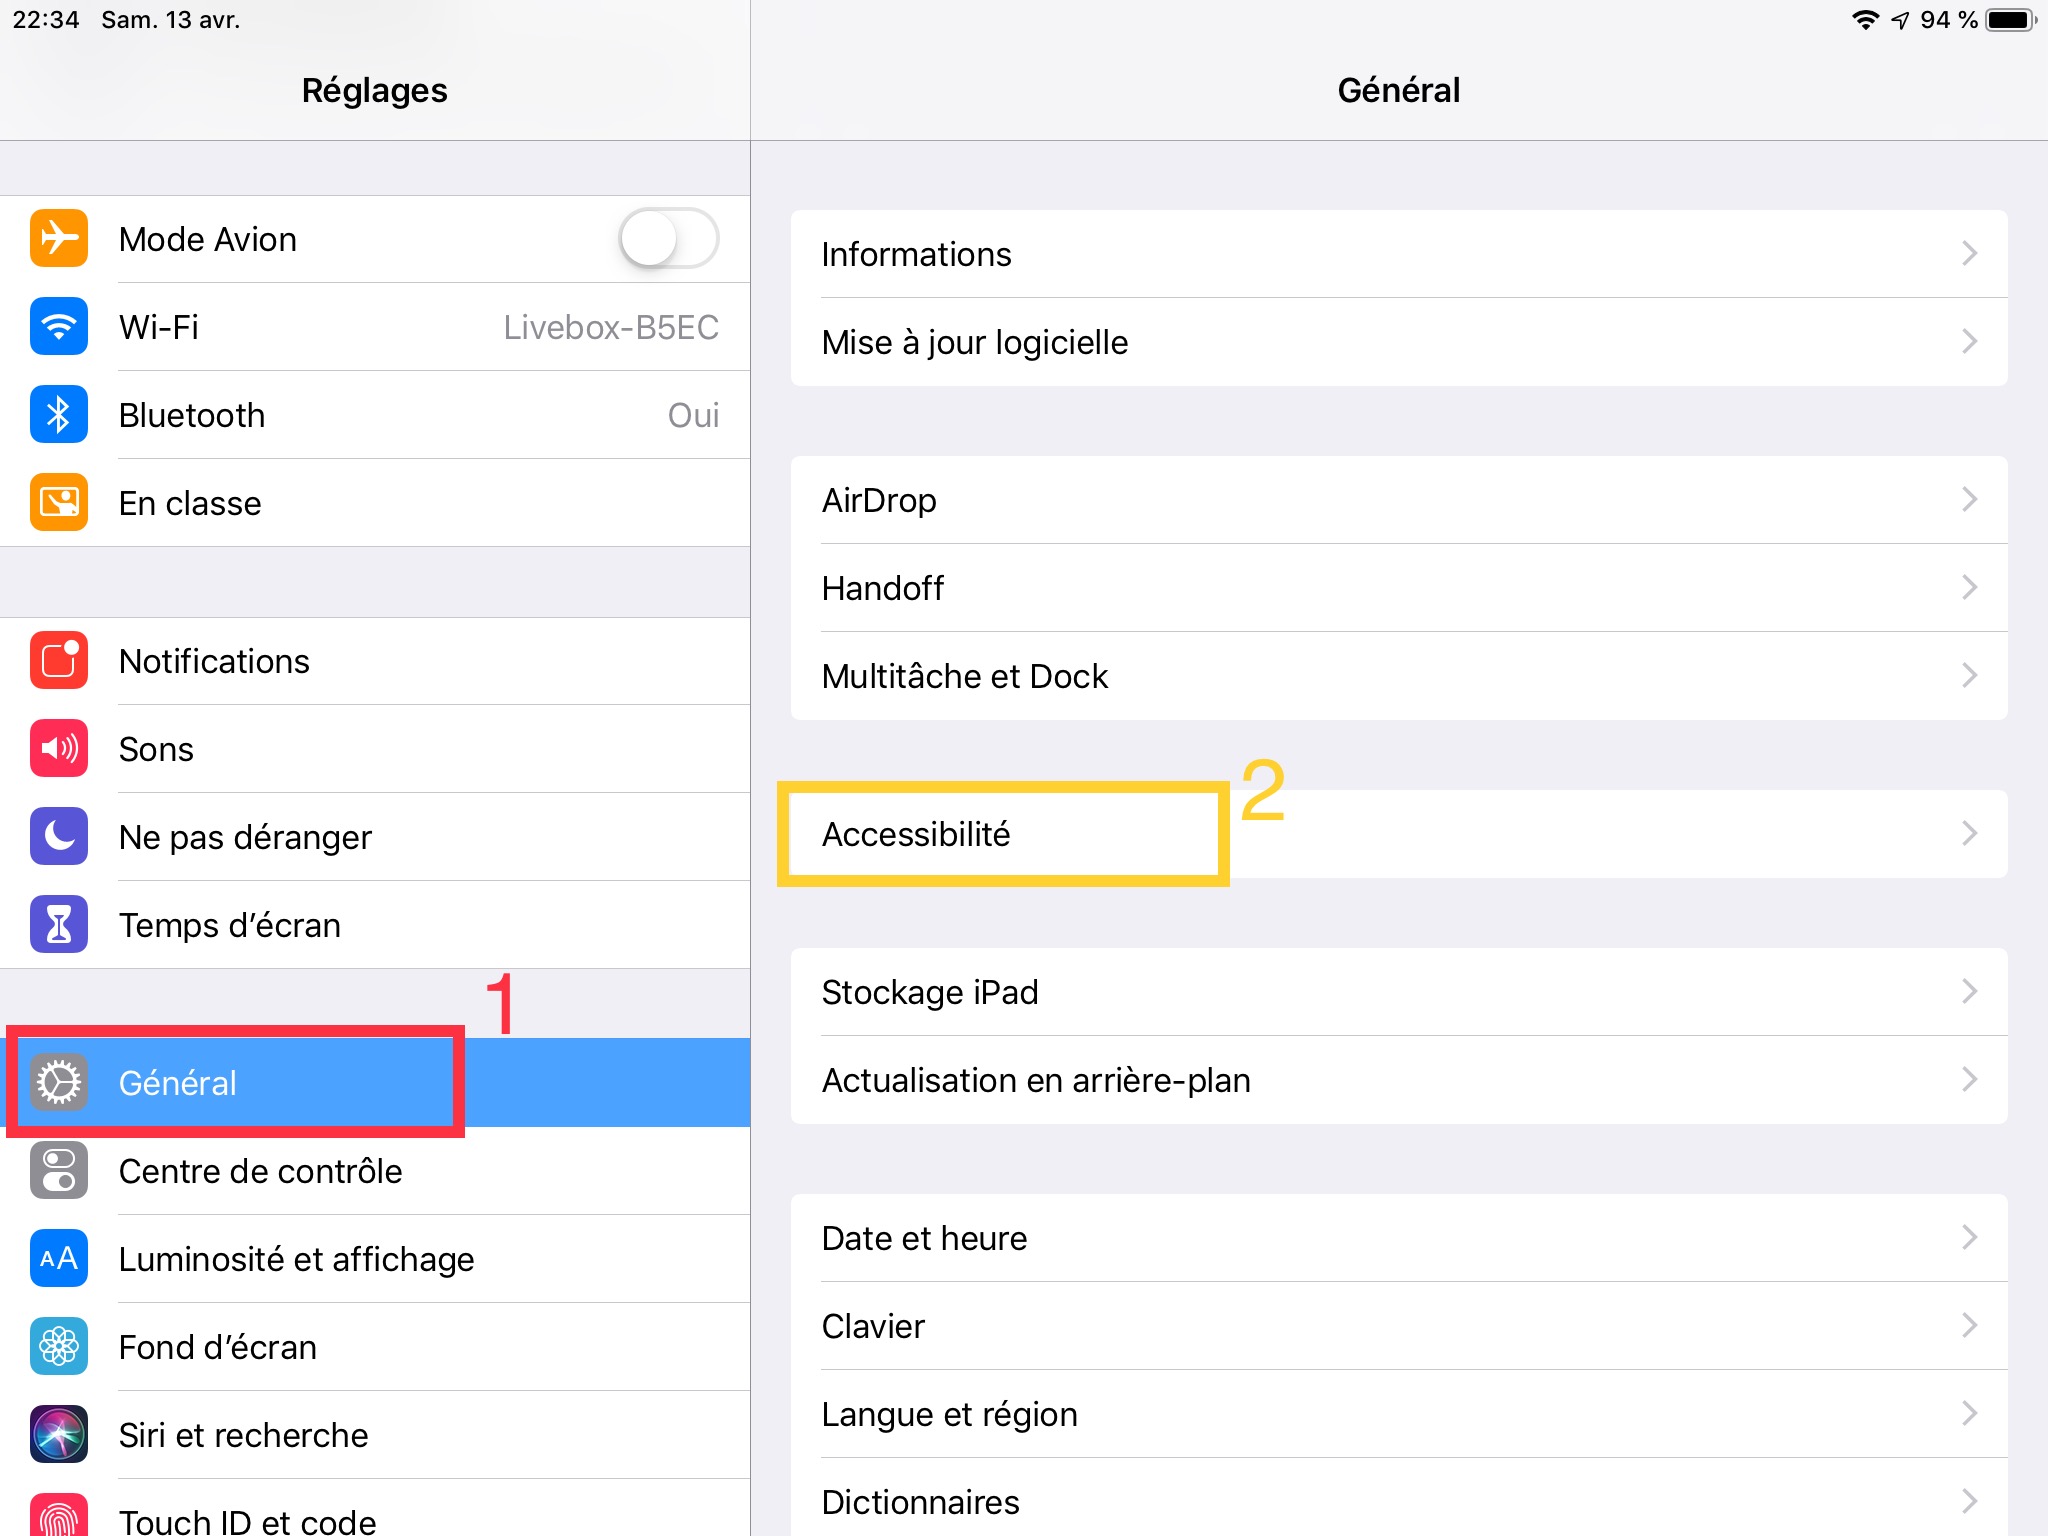This screenshot has height=1536, width=2048.
Task: Expand Stockage iPad chevron arrow
Action: (1969, 992)
